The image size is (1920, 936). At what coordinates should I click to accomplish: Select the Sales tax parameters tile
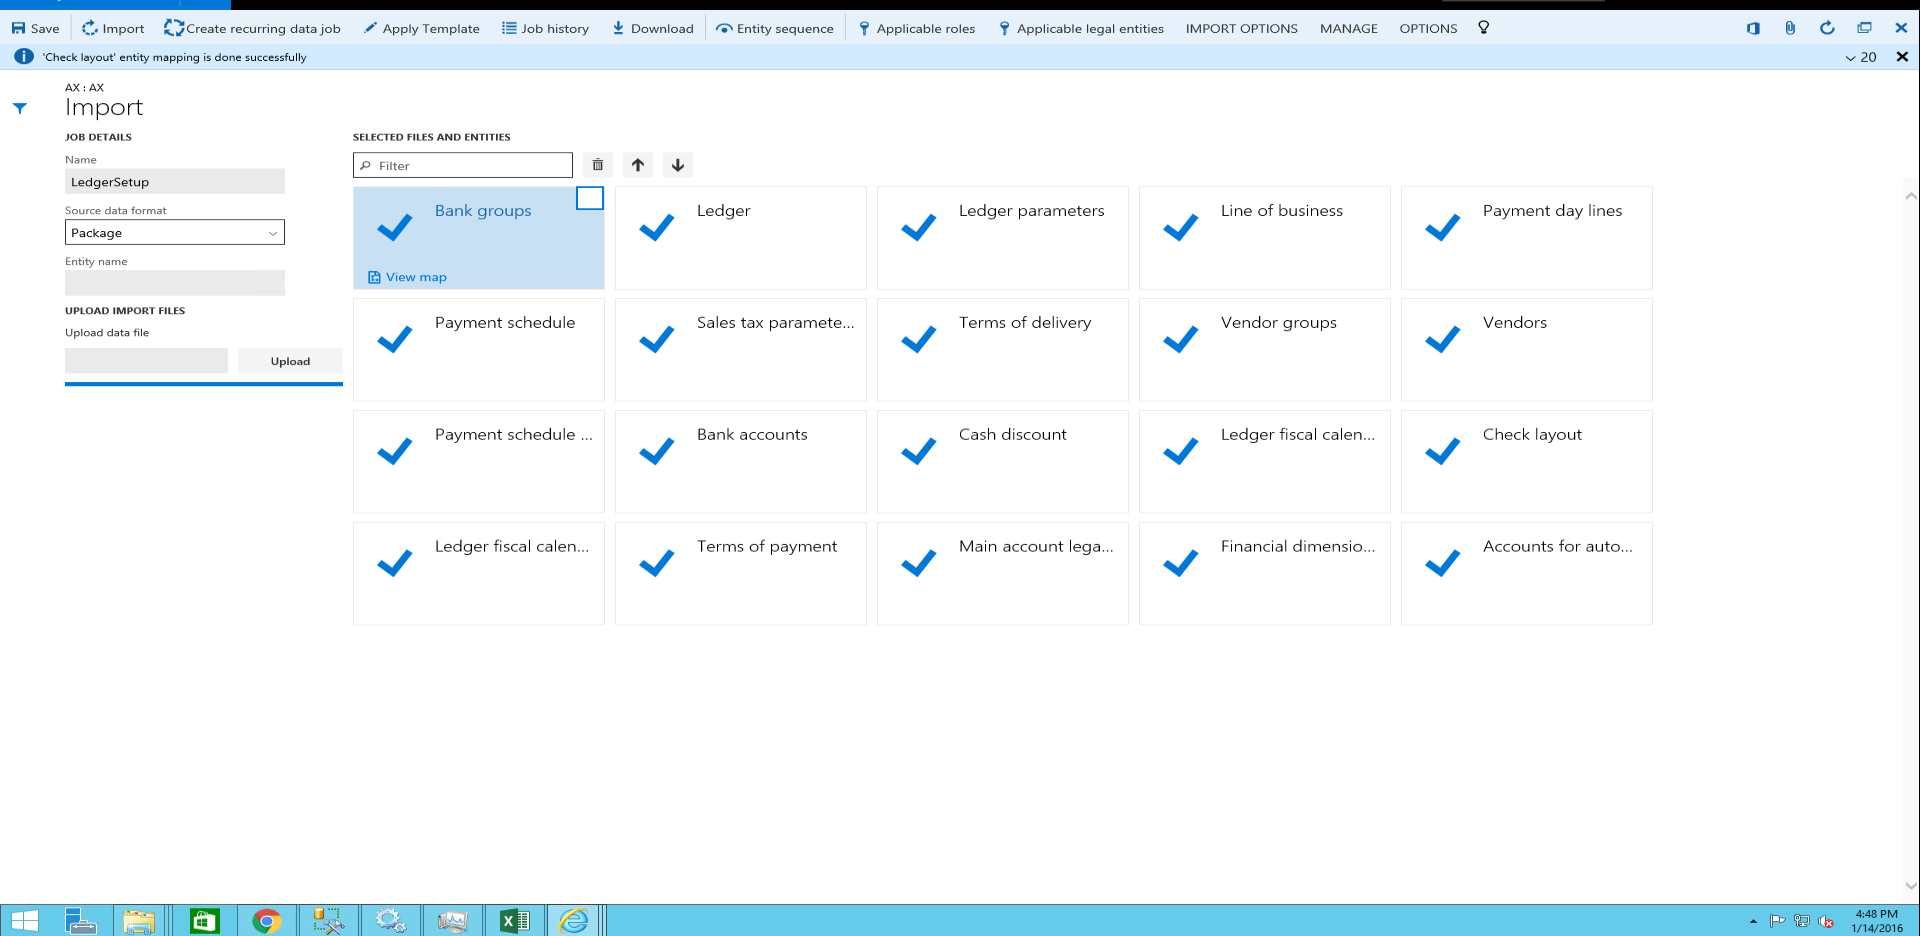741,350
